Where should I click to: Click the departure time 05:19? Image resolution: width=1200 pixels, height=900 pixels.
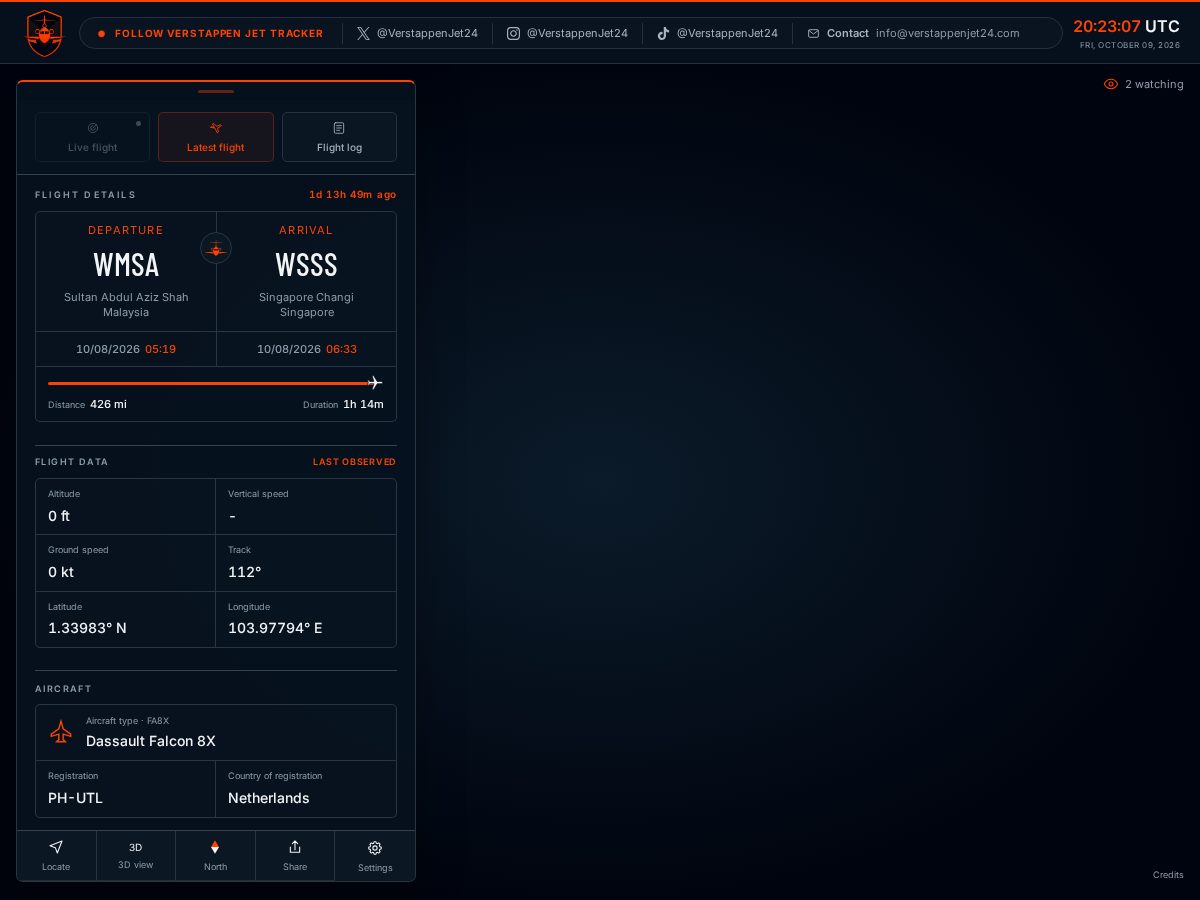point(160,349)
